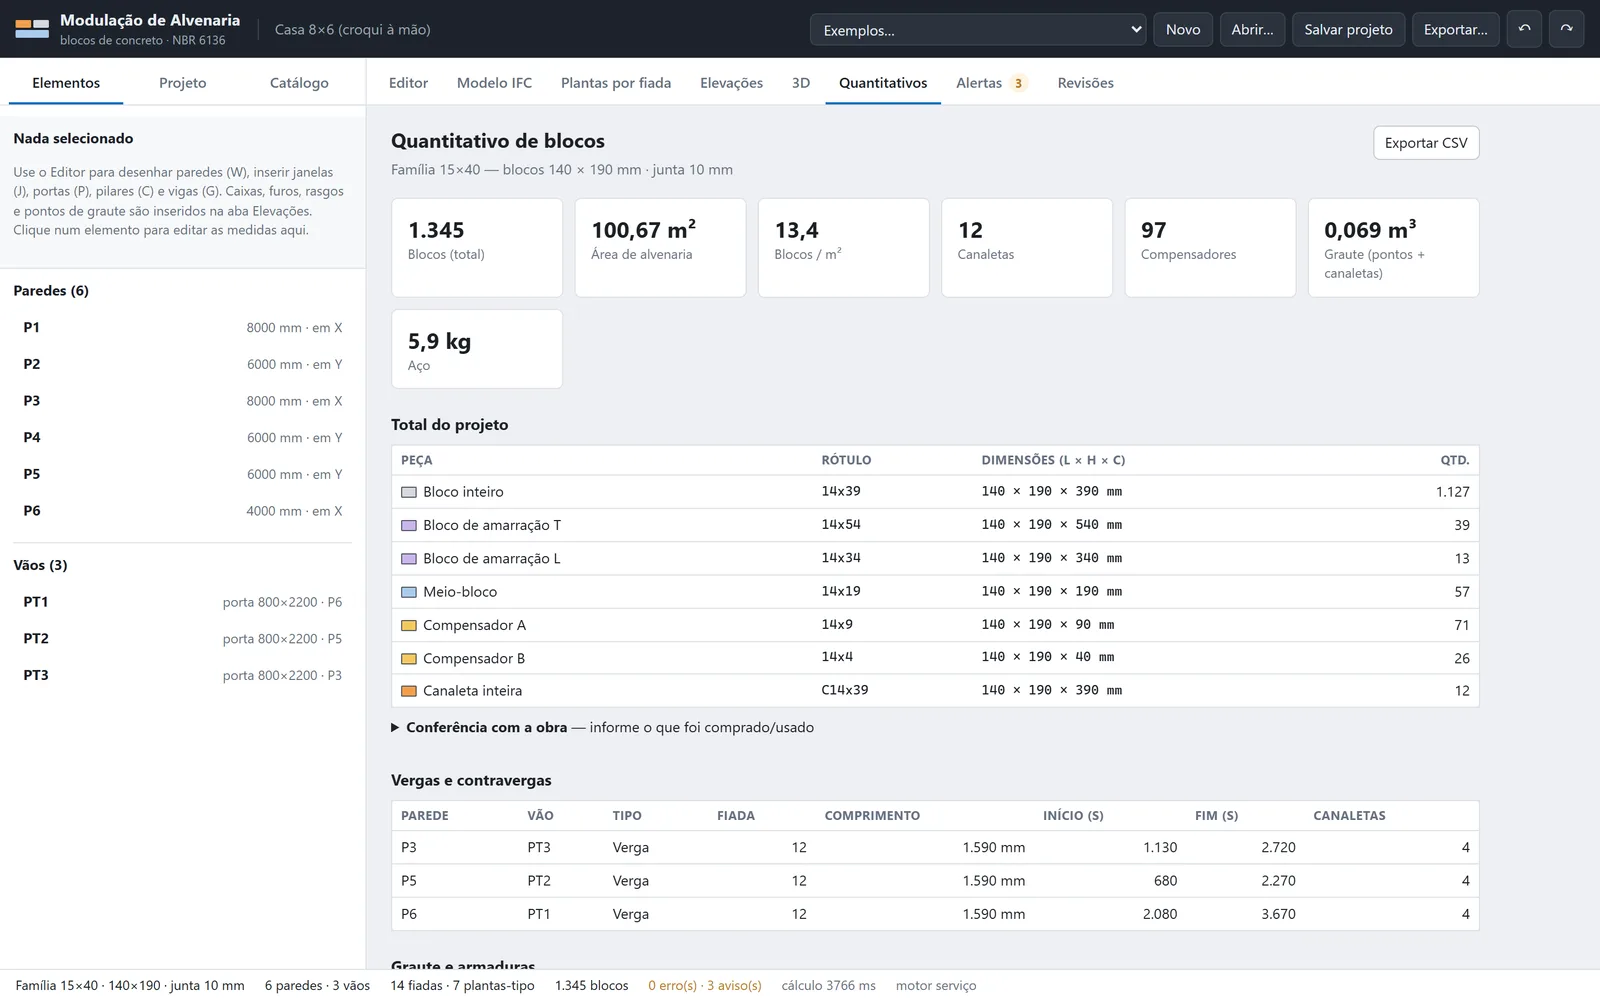1600x1000 pixels.
Task: Select wall P1 in the list
Action: click(182, 327)
